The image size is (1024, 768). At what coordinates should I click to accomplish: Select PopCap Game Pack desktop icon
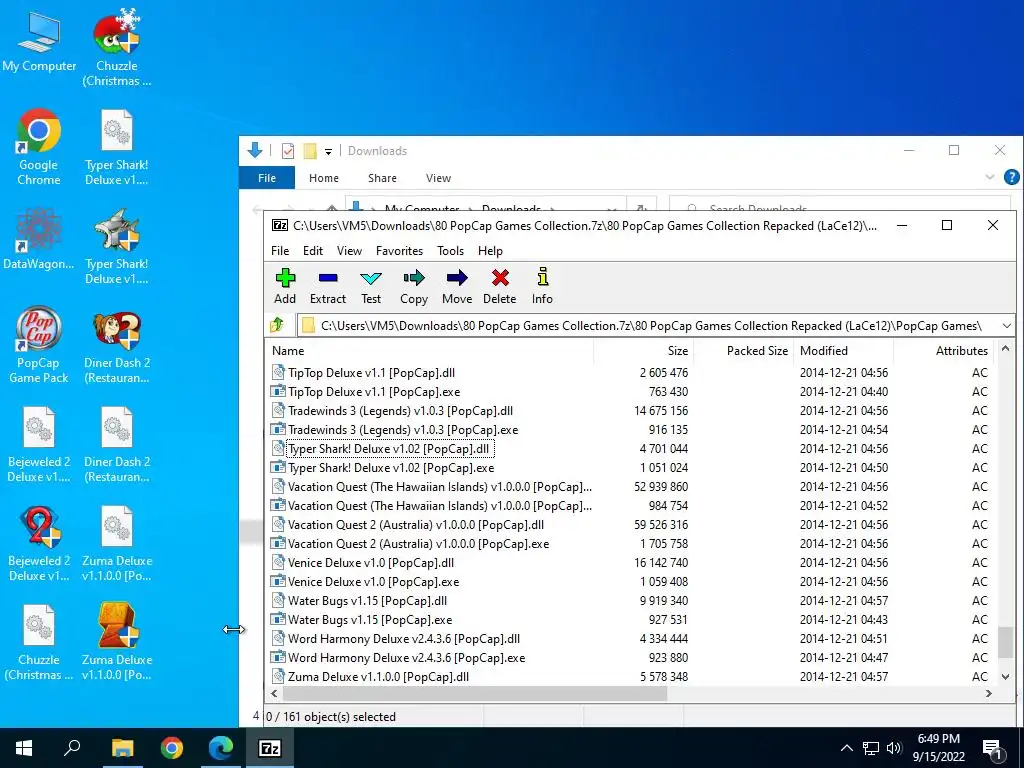coord(39,344)
